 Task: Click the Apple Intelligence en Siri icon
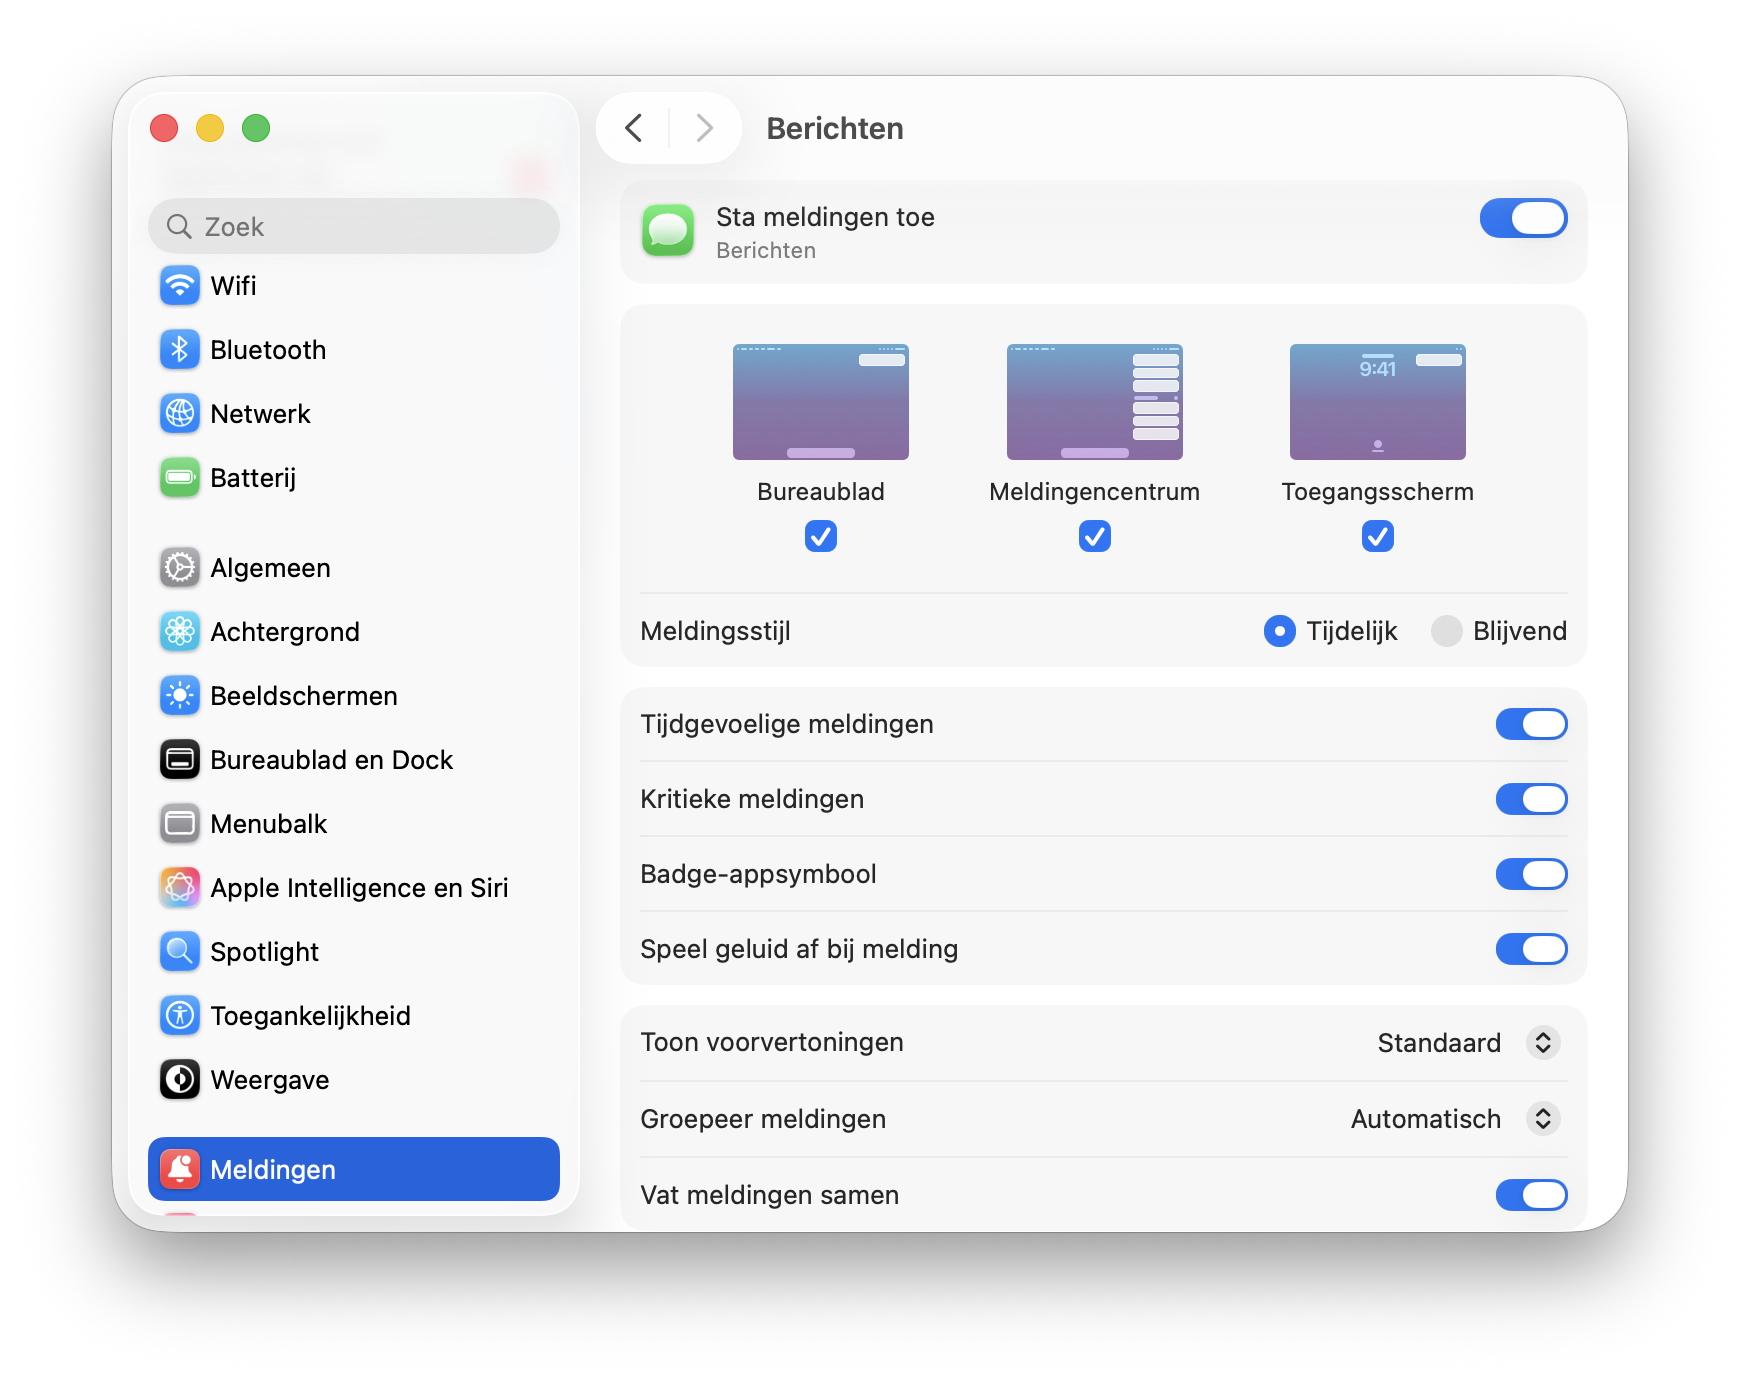180,888
